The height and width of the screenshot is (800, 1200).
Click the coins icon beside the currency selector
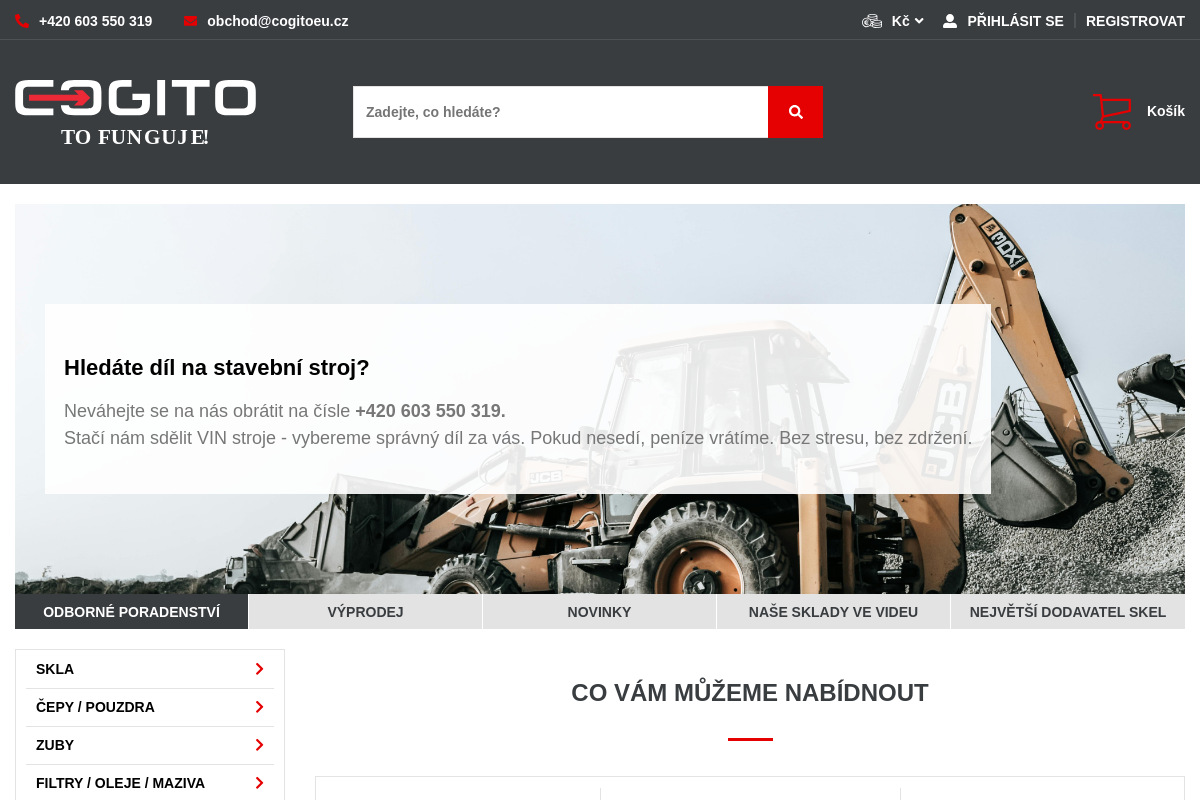pyautogui.click(x=870, y=20)
